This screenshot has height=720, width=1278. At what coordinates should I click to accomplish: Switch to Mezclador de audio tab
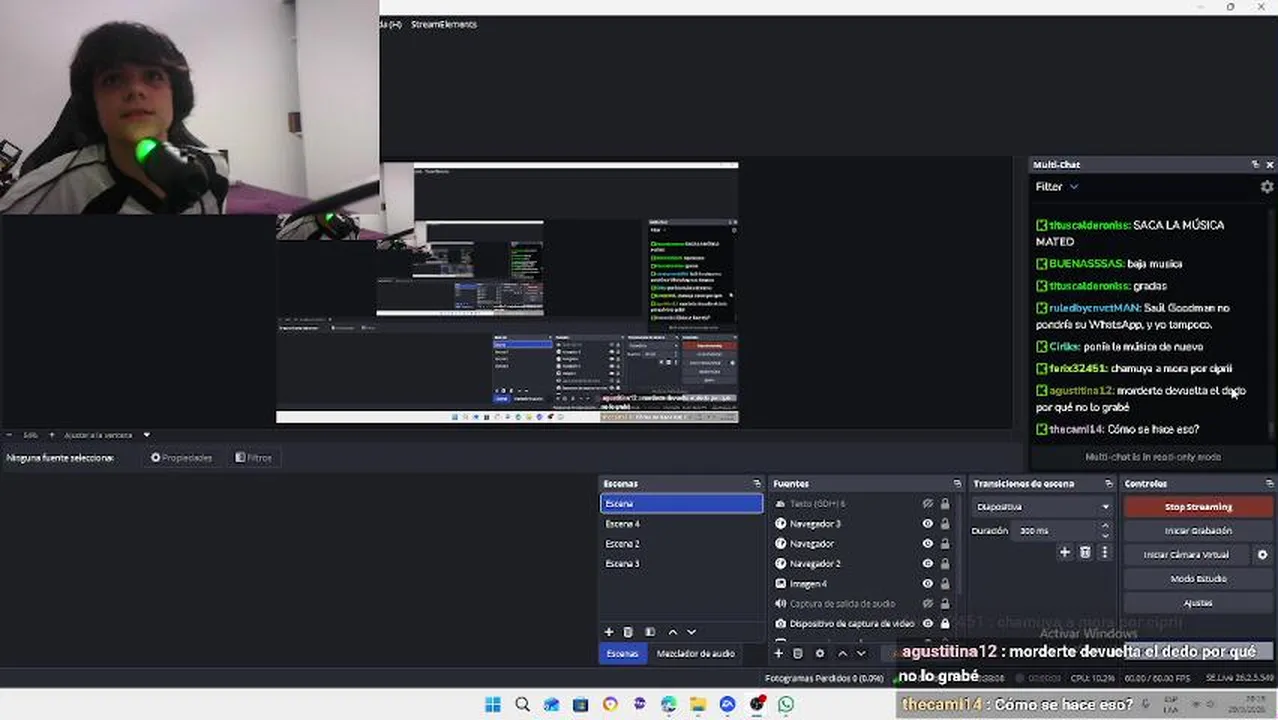pyautogui.click(x=696, y=654)
